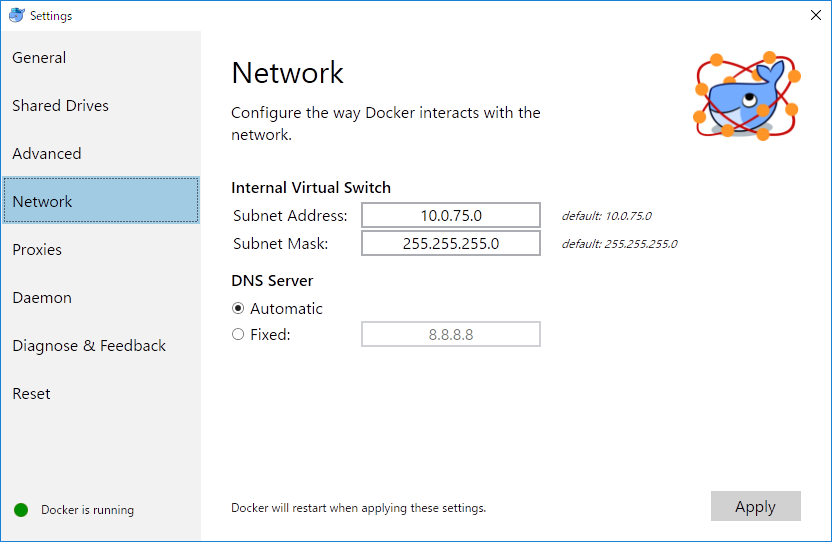
Task: Click the 'default: 255.255.255.0' hint text
Action: coord(619,244)
